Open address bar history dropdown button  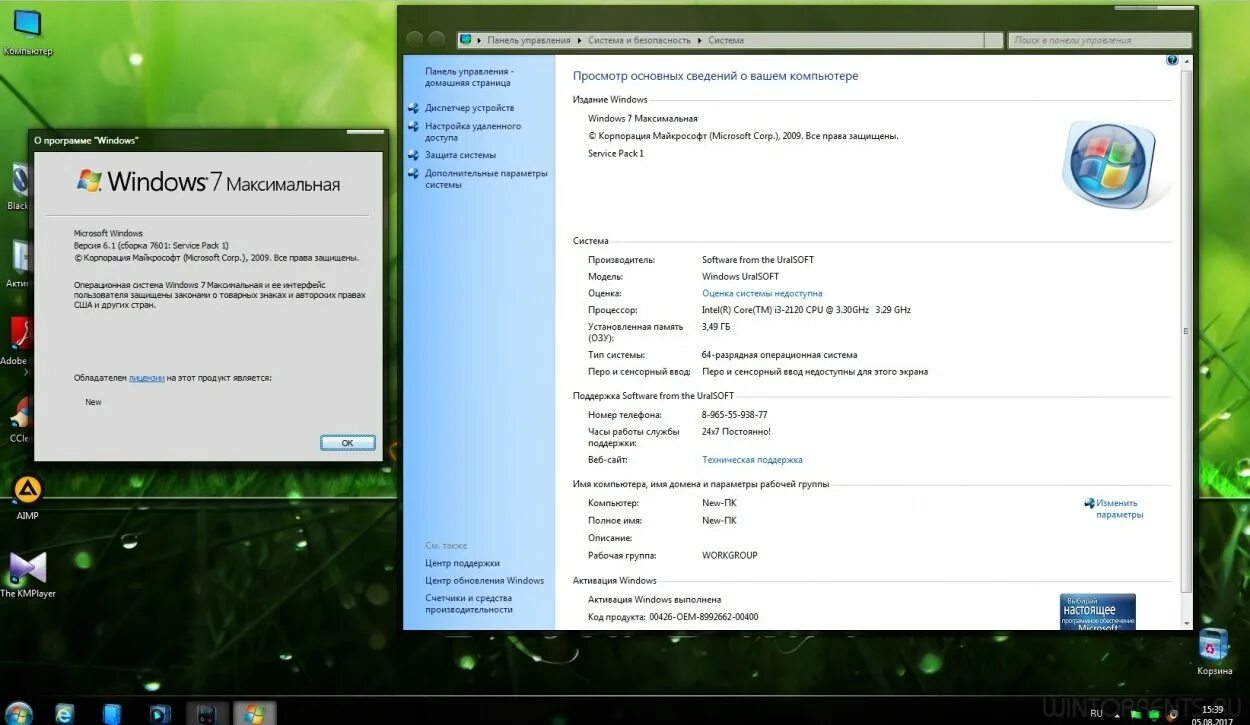tap(993, 40)
